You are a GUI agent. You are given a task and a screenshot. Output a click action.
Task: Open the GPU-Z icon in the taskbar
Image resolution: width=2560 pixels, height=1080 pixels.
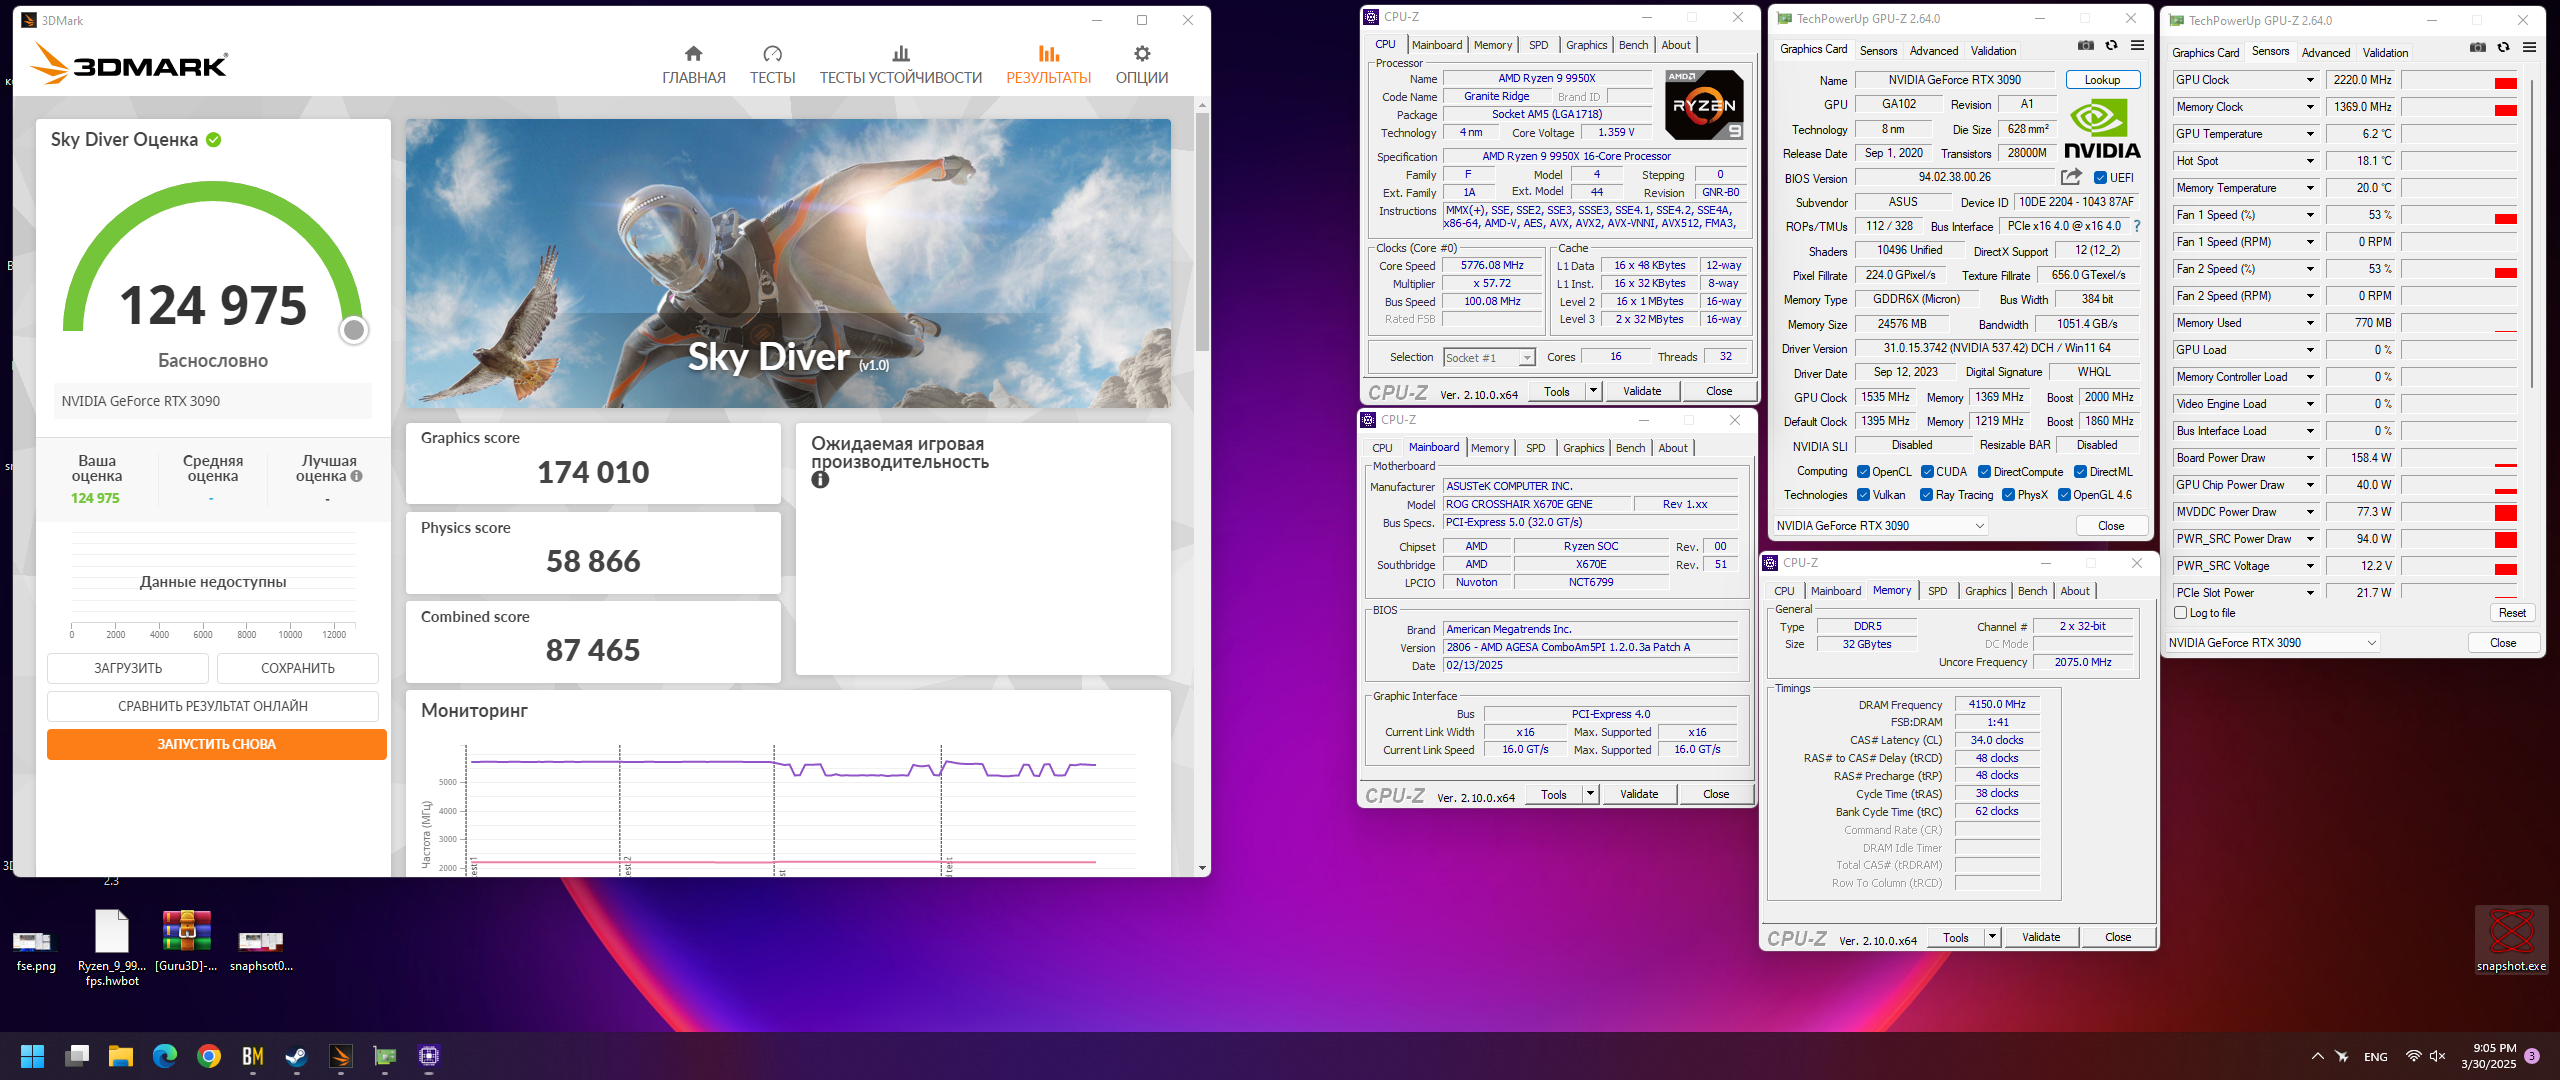tap(384, 1056)
